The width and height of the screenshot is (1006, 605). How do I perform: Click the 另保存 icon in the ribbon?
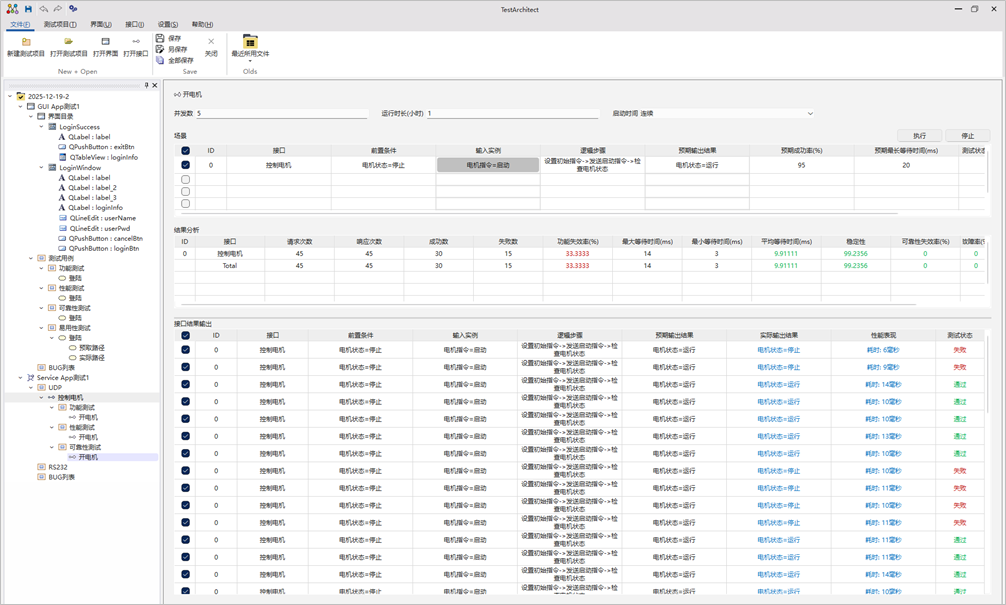click(x=160, y=49)
